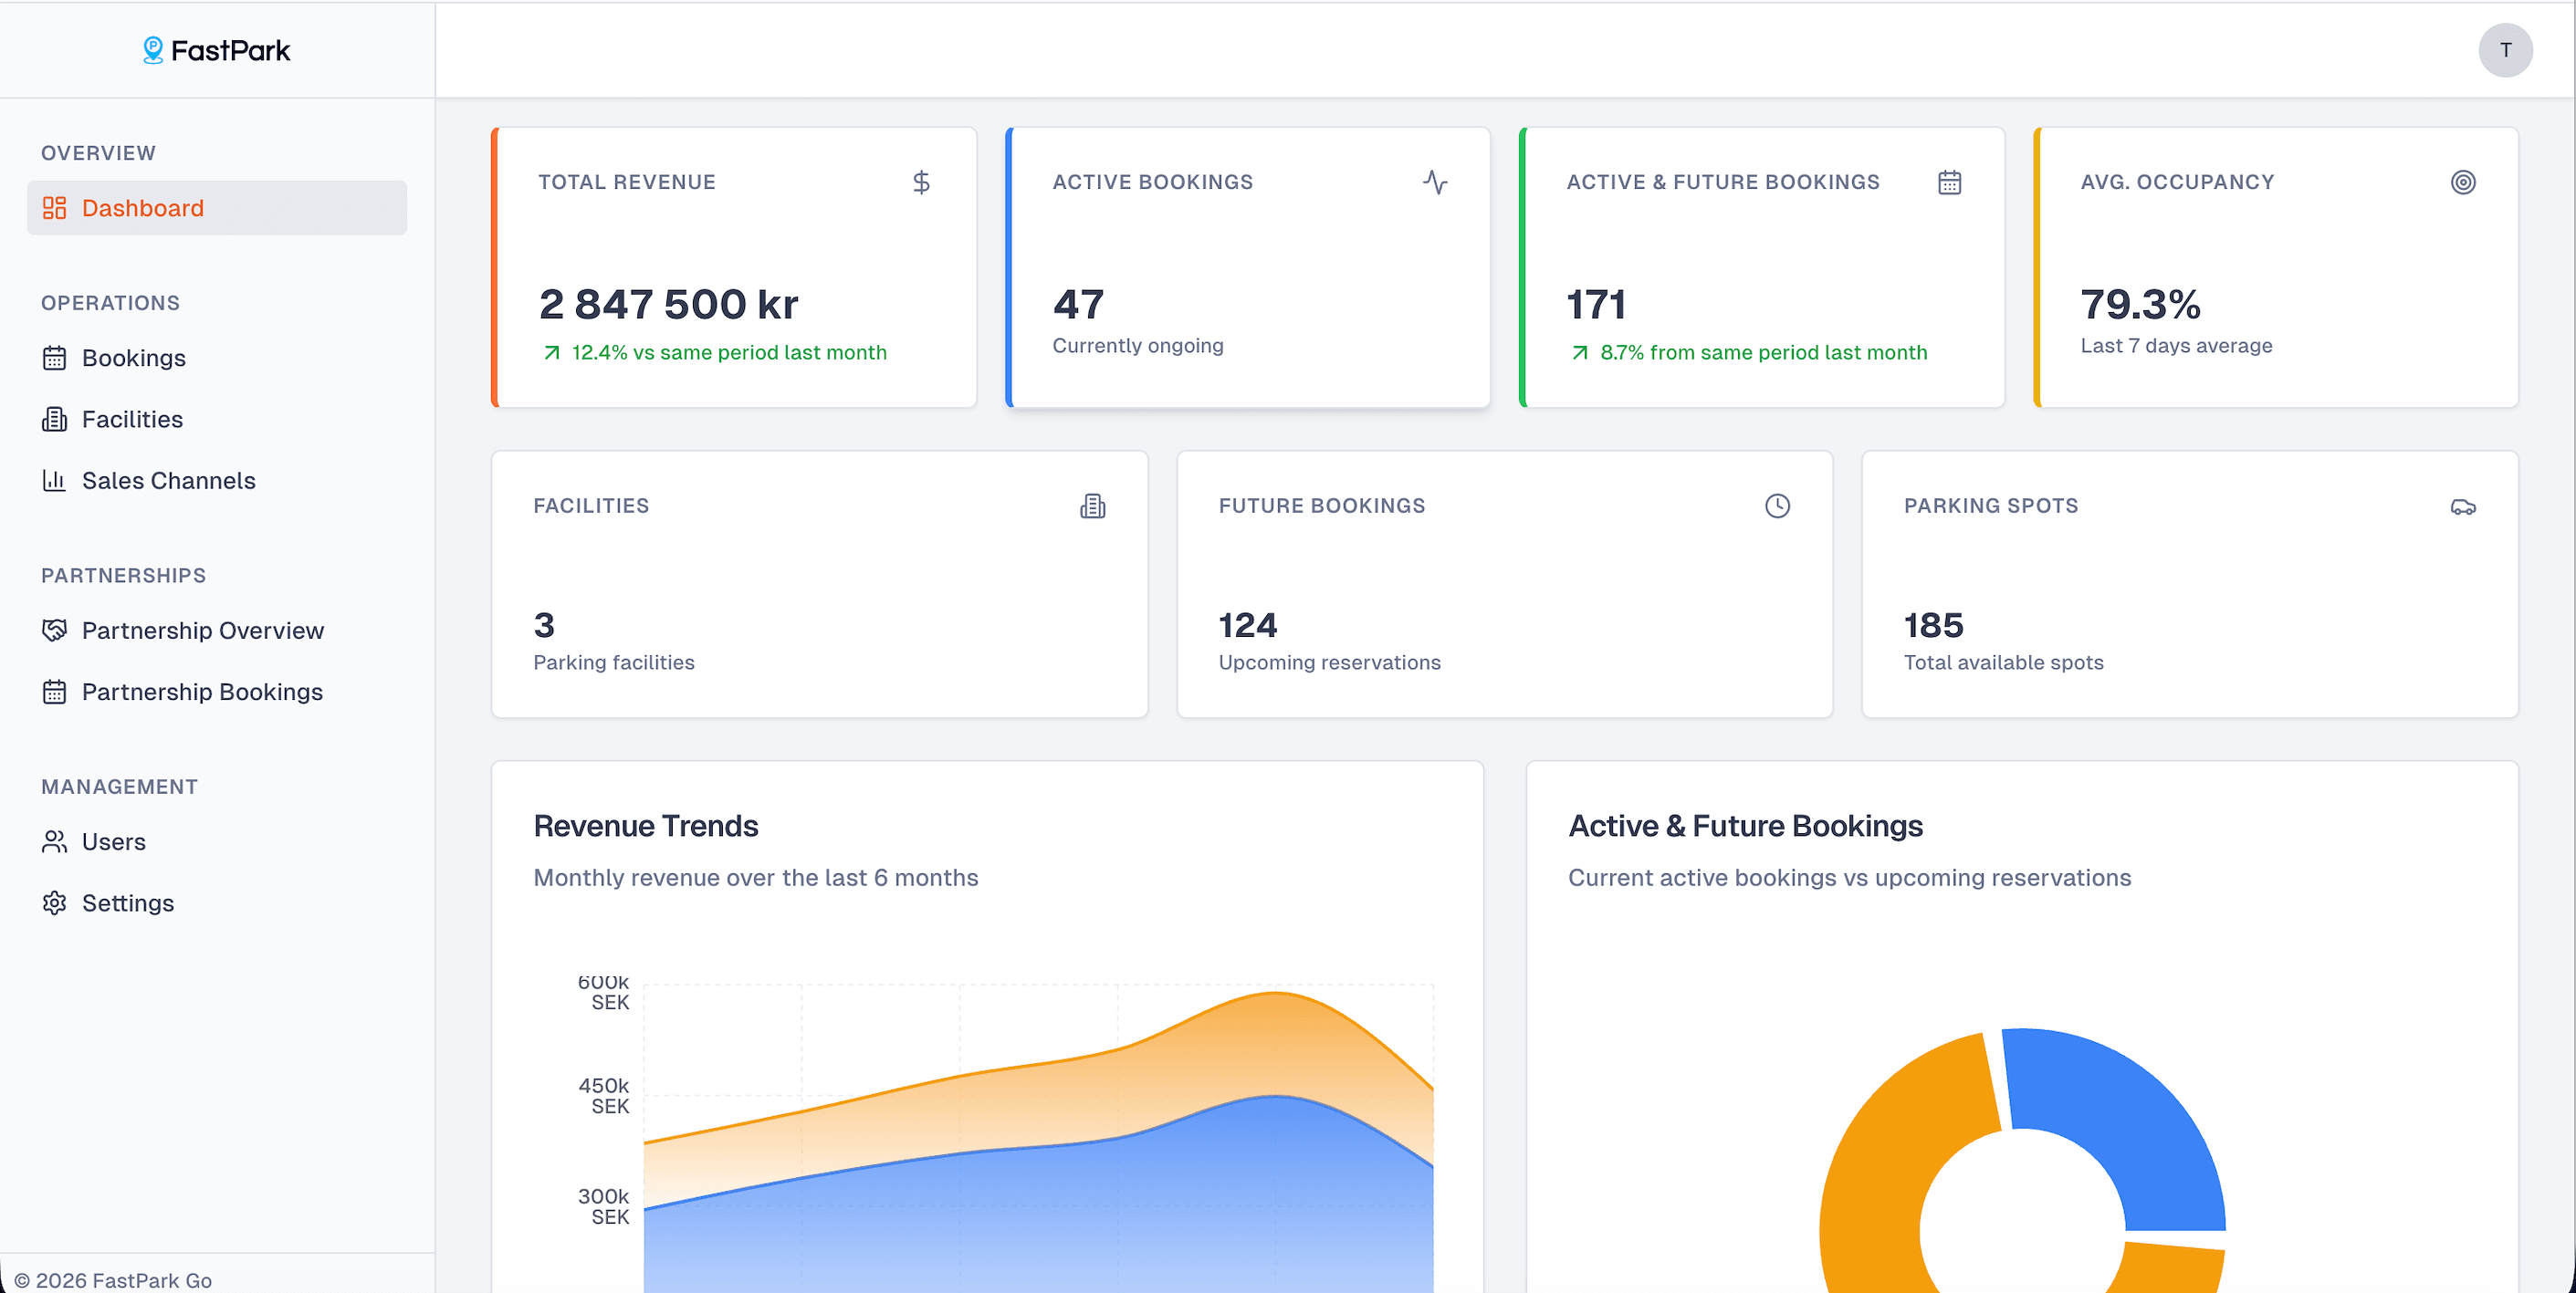Viewport: 2576px width, 1293px height.
Task: Open Bookings from the Operations section
Action: tap(134, 358)
